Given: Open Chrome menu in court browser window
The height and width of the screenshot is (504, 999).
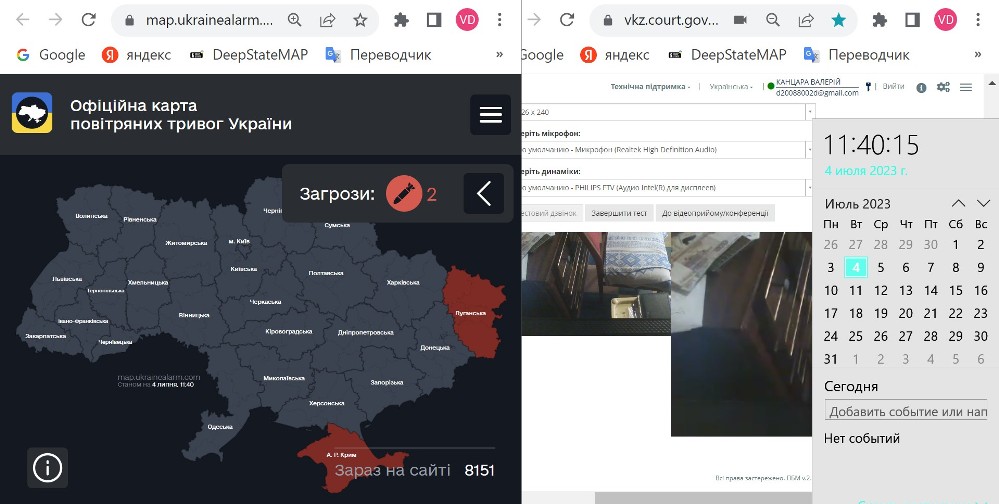Looking at the screenshot, I should 978,20.
